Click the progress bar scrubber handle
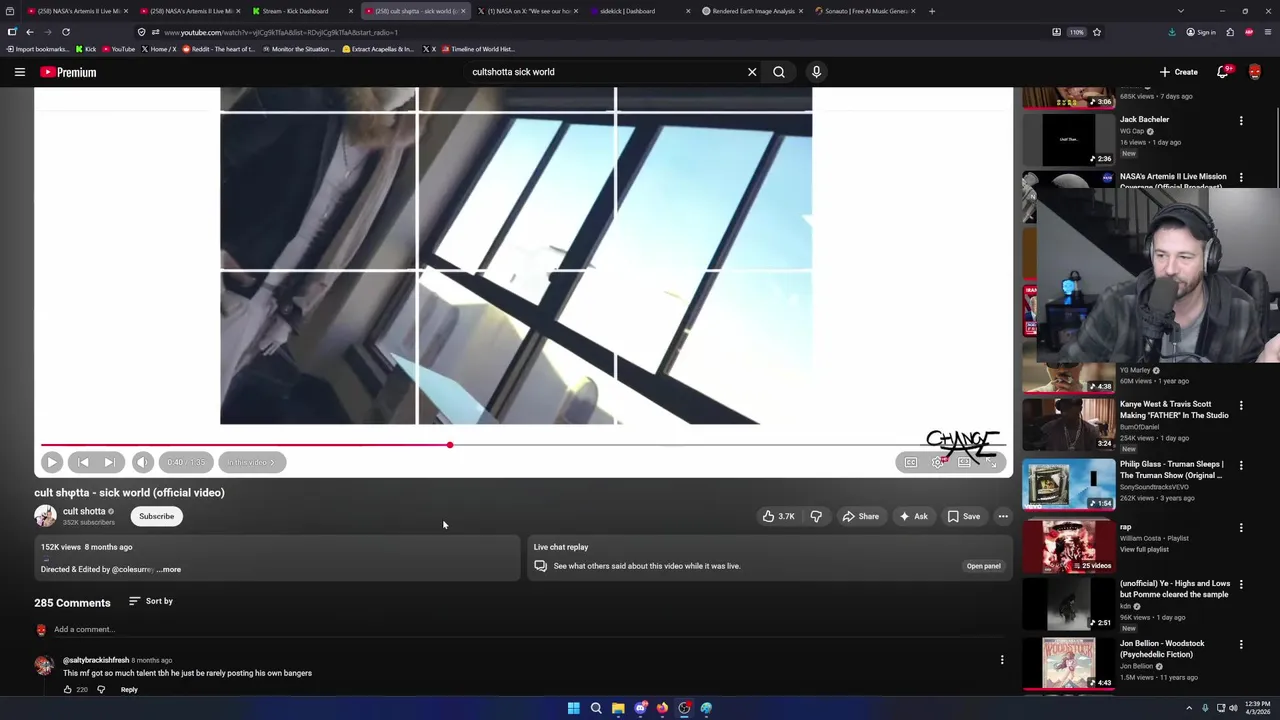The height and width of the screenshot is (720, 1280). 450,445
